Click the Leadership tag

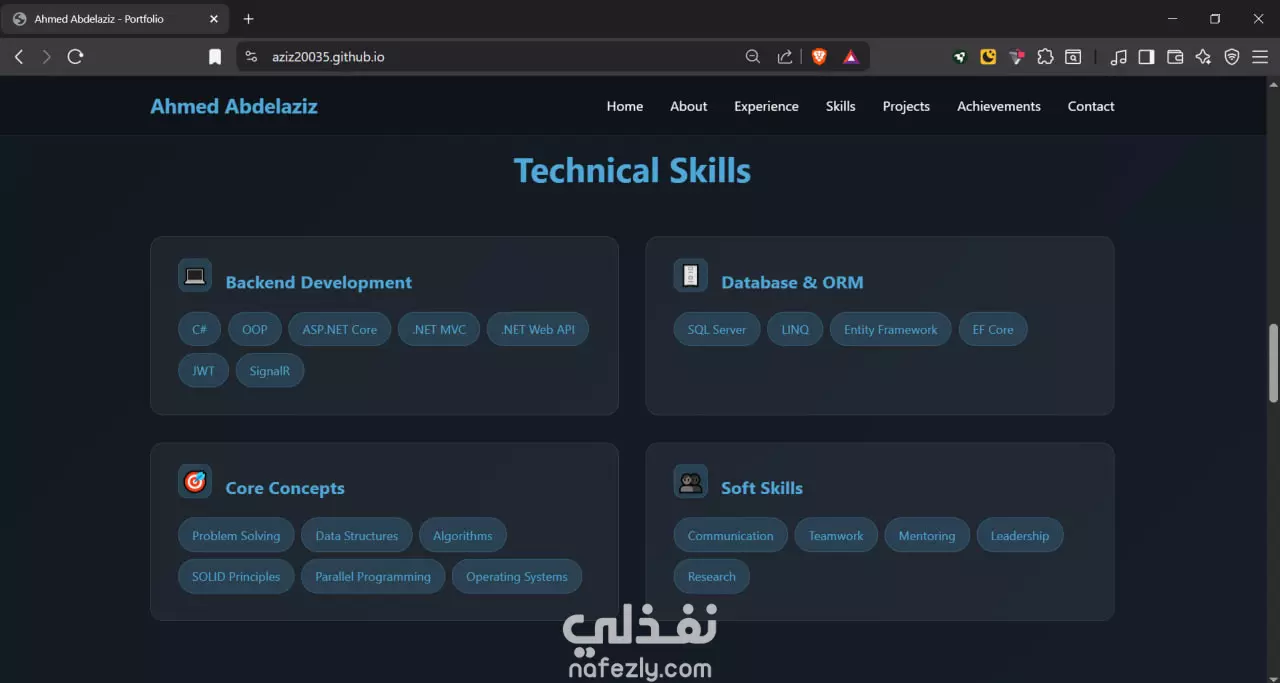click(1020, 535)
